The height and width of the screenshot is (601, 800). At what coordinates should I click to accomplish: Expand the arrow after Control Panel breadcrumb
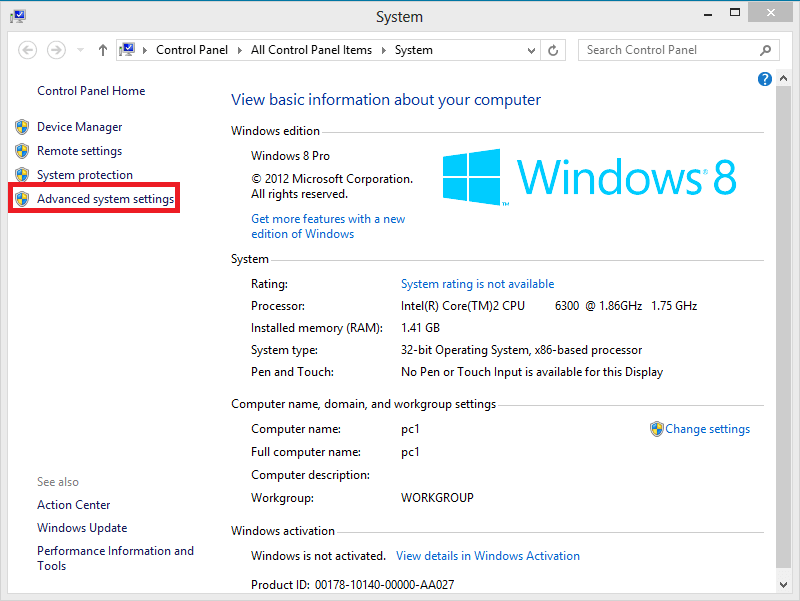[239, 50]
